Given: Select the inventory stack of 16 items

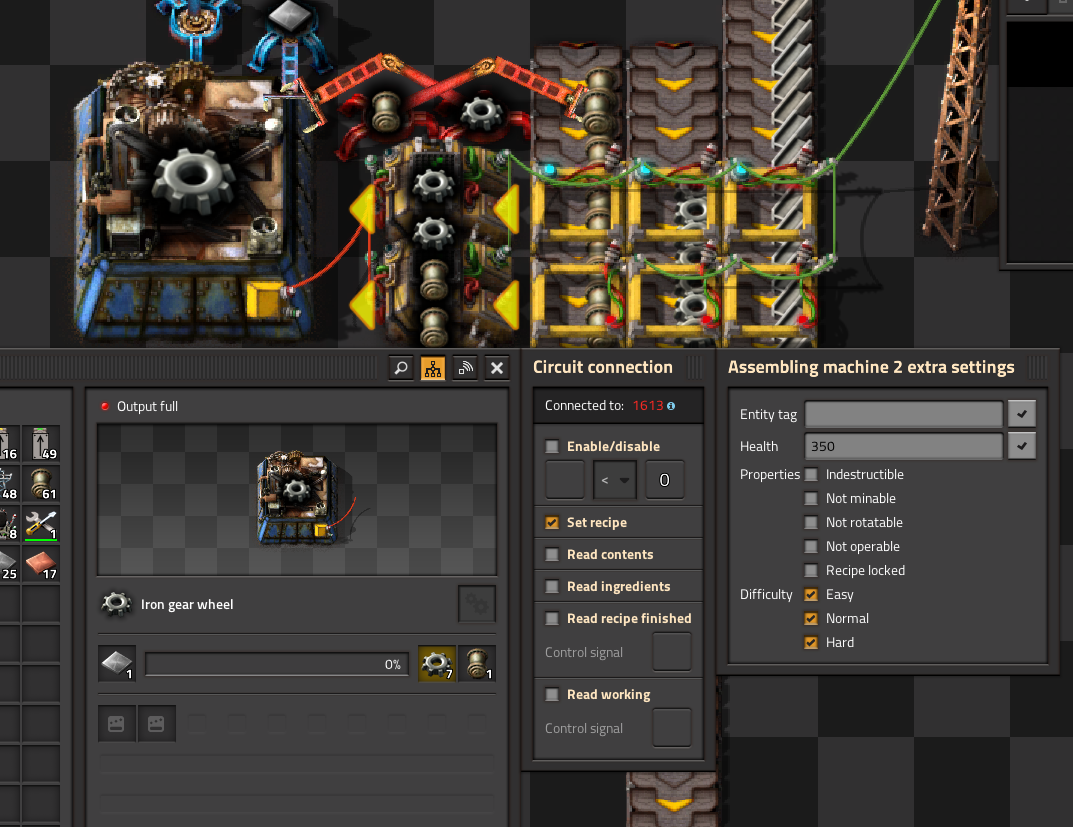Looking at the screenshot, I should [x=9, y=443].
